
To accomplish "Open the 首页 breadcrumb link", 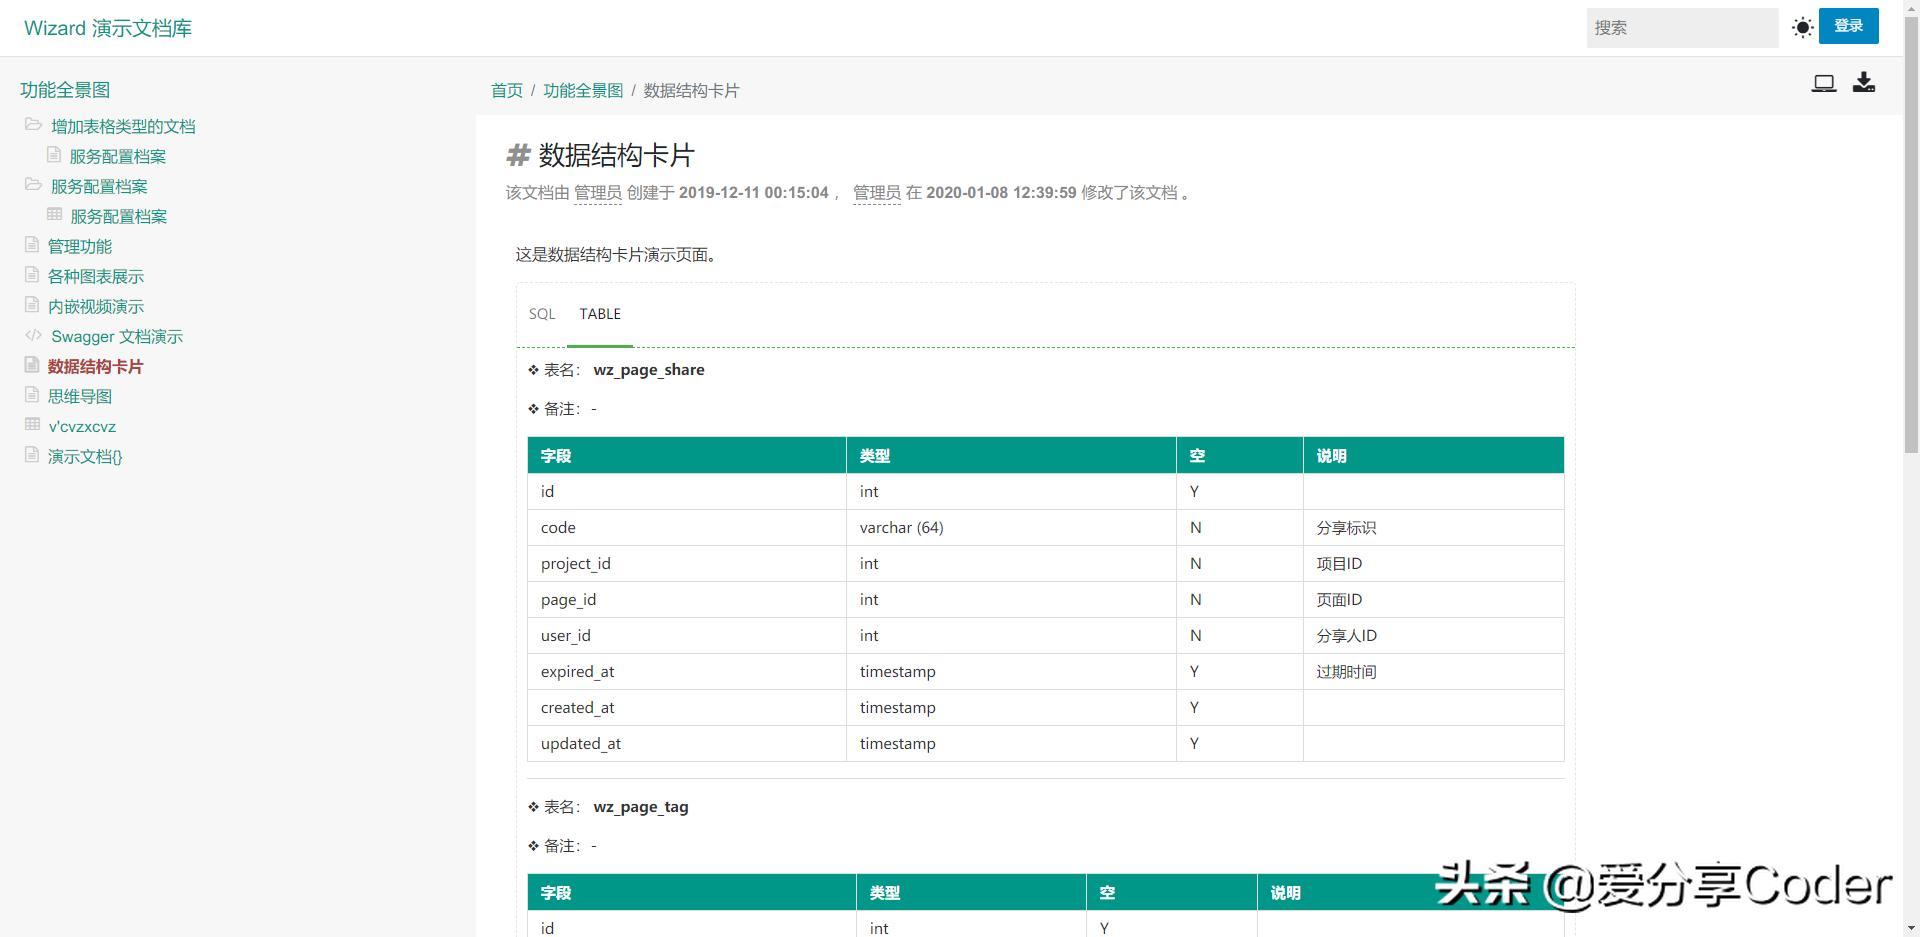I will [506, 90].
